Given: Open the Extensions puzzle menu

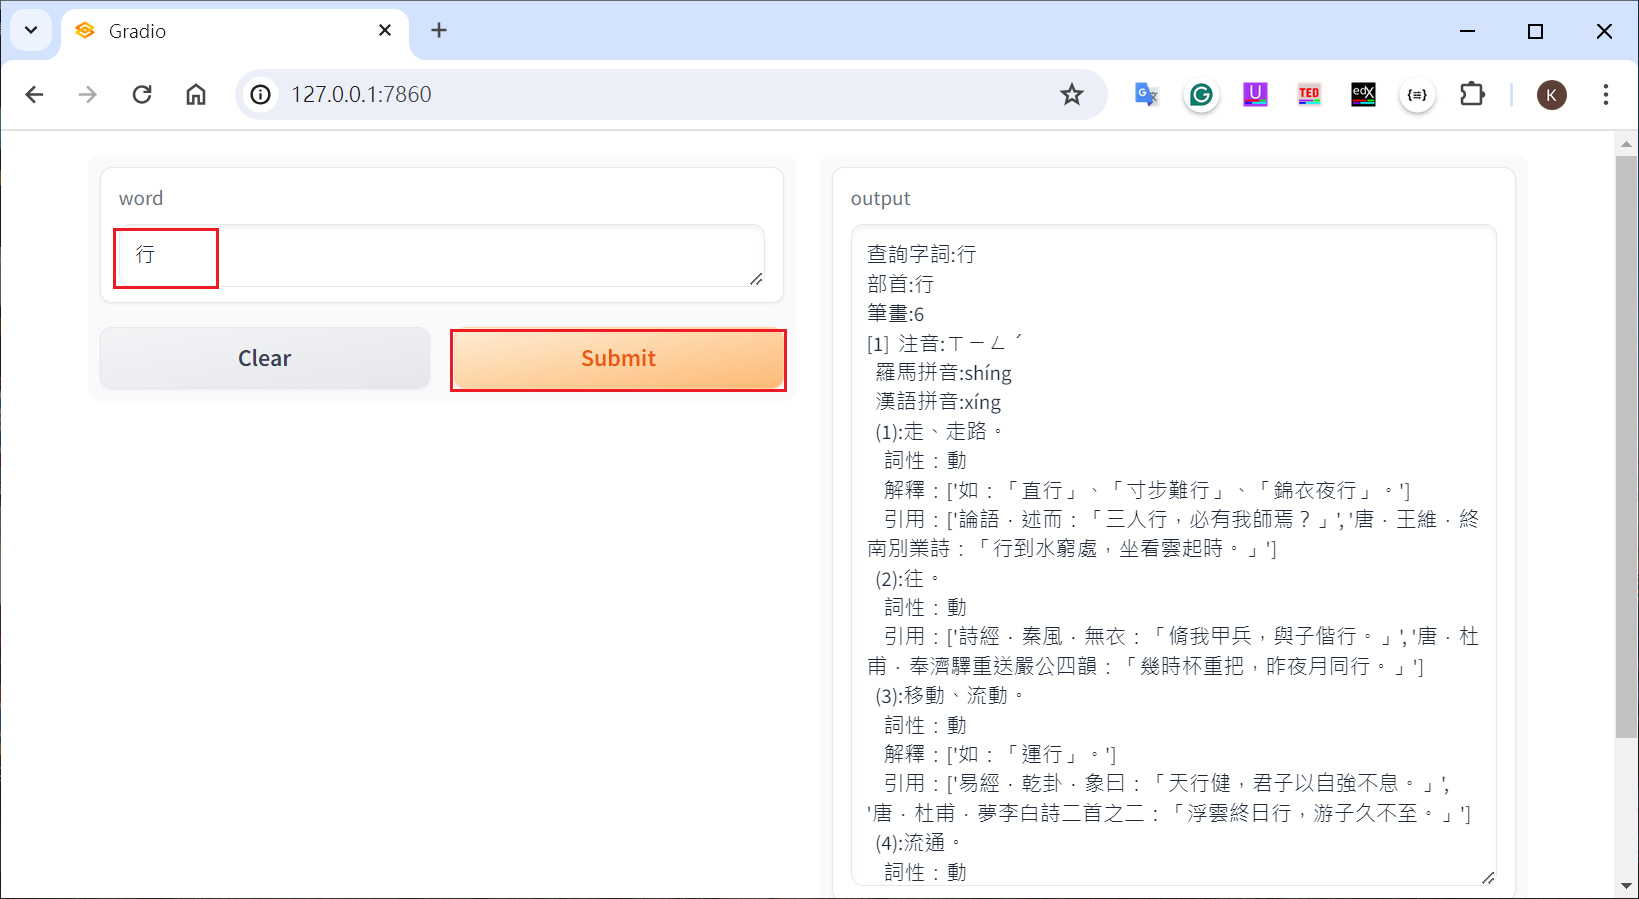Looking at the screenshot, I should [1472, 94].
